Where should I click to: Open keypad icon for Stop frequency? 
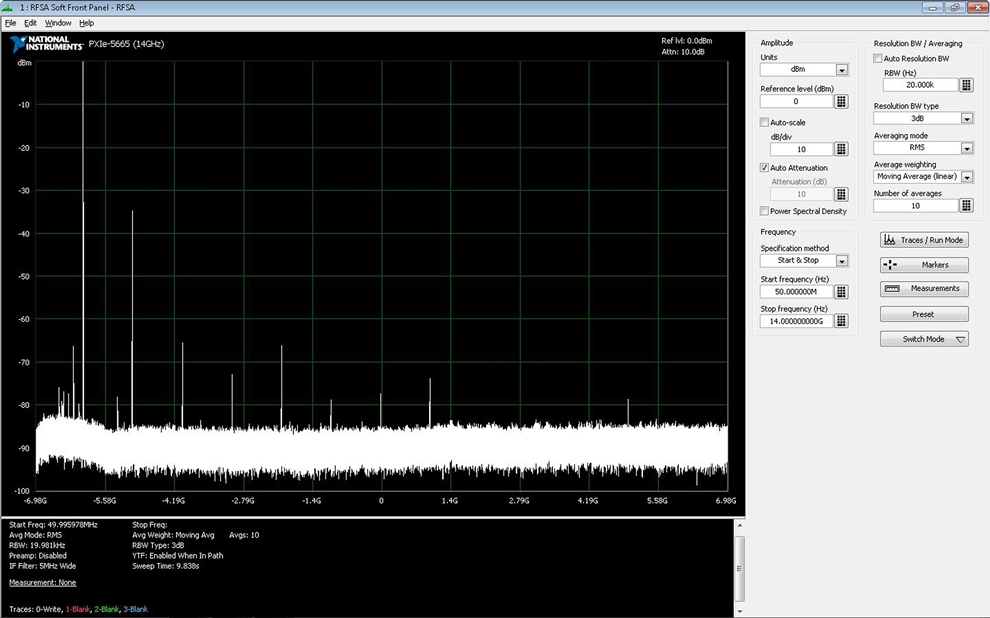tap(842, 321)
